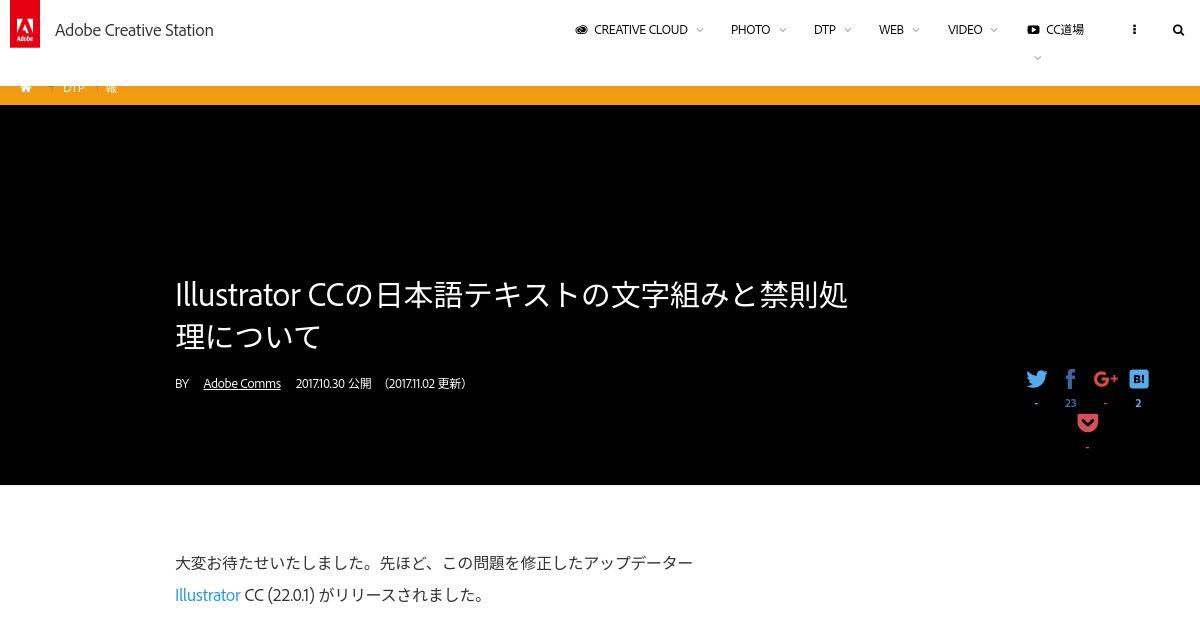Click the Facebook share count 23
This screenshot has height=630, width=1200.
coord(1070,403)
